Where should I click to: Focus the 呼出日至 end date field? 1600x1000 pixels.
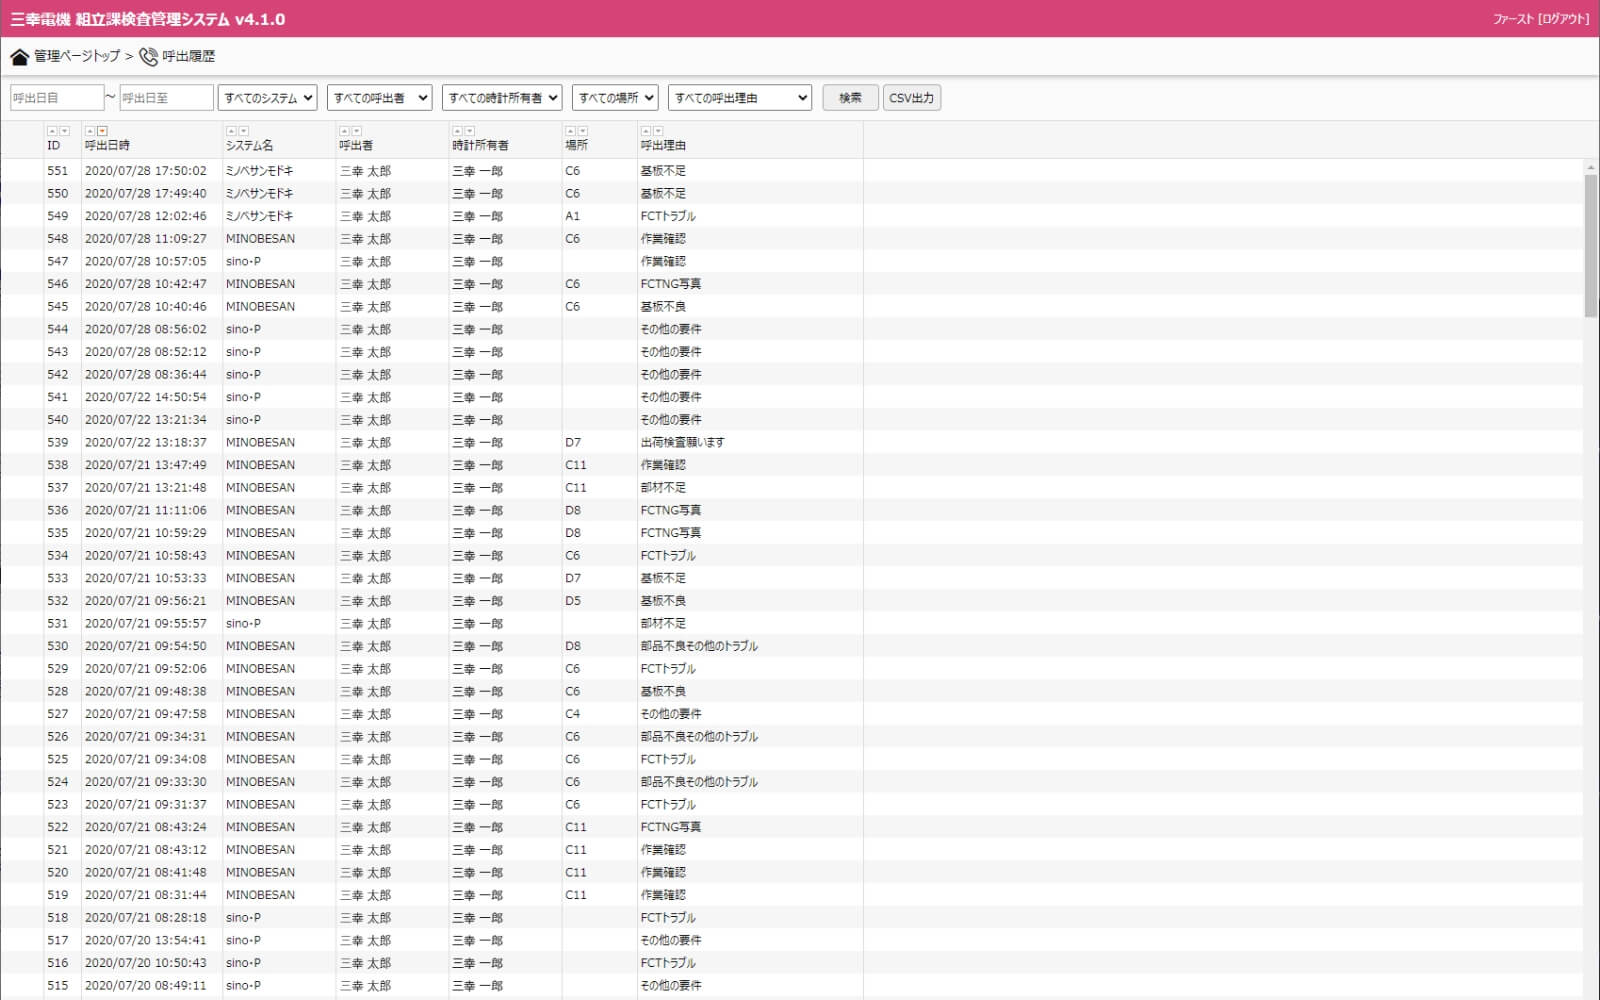pyautogui.click(x=166, y=98)
